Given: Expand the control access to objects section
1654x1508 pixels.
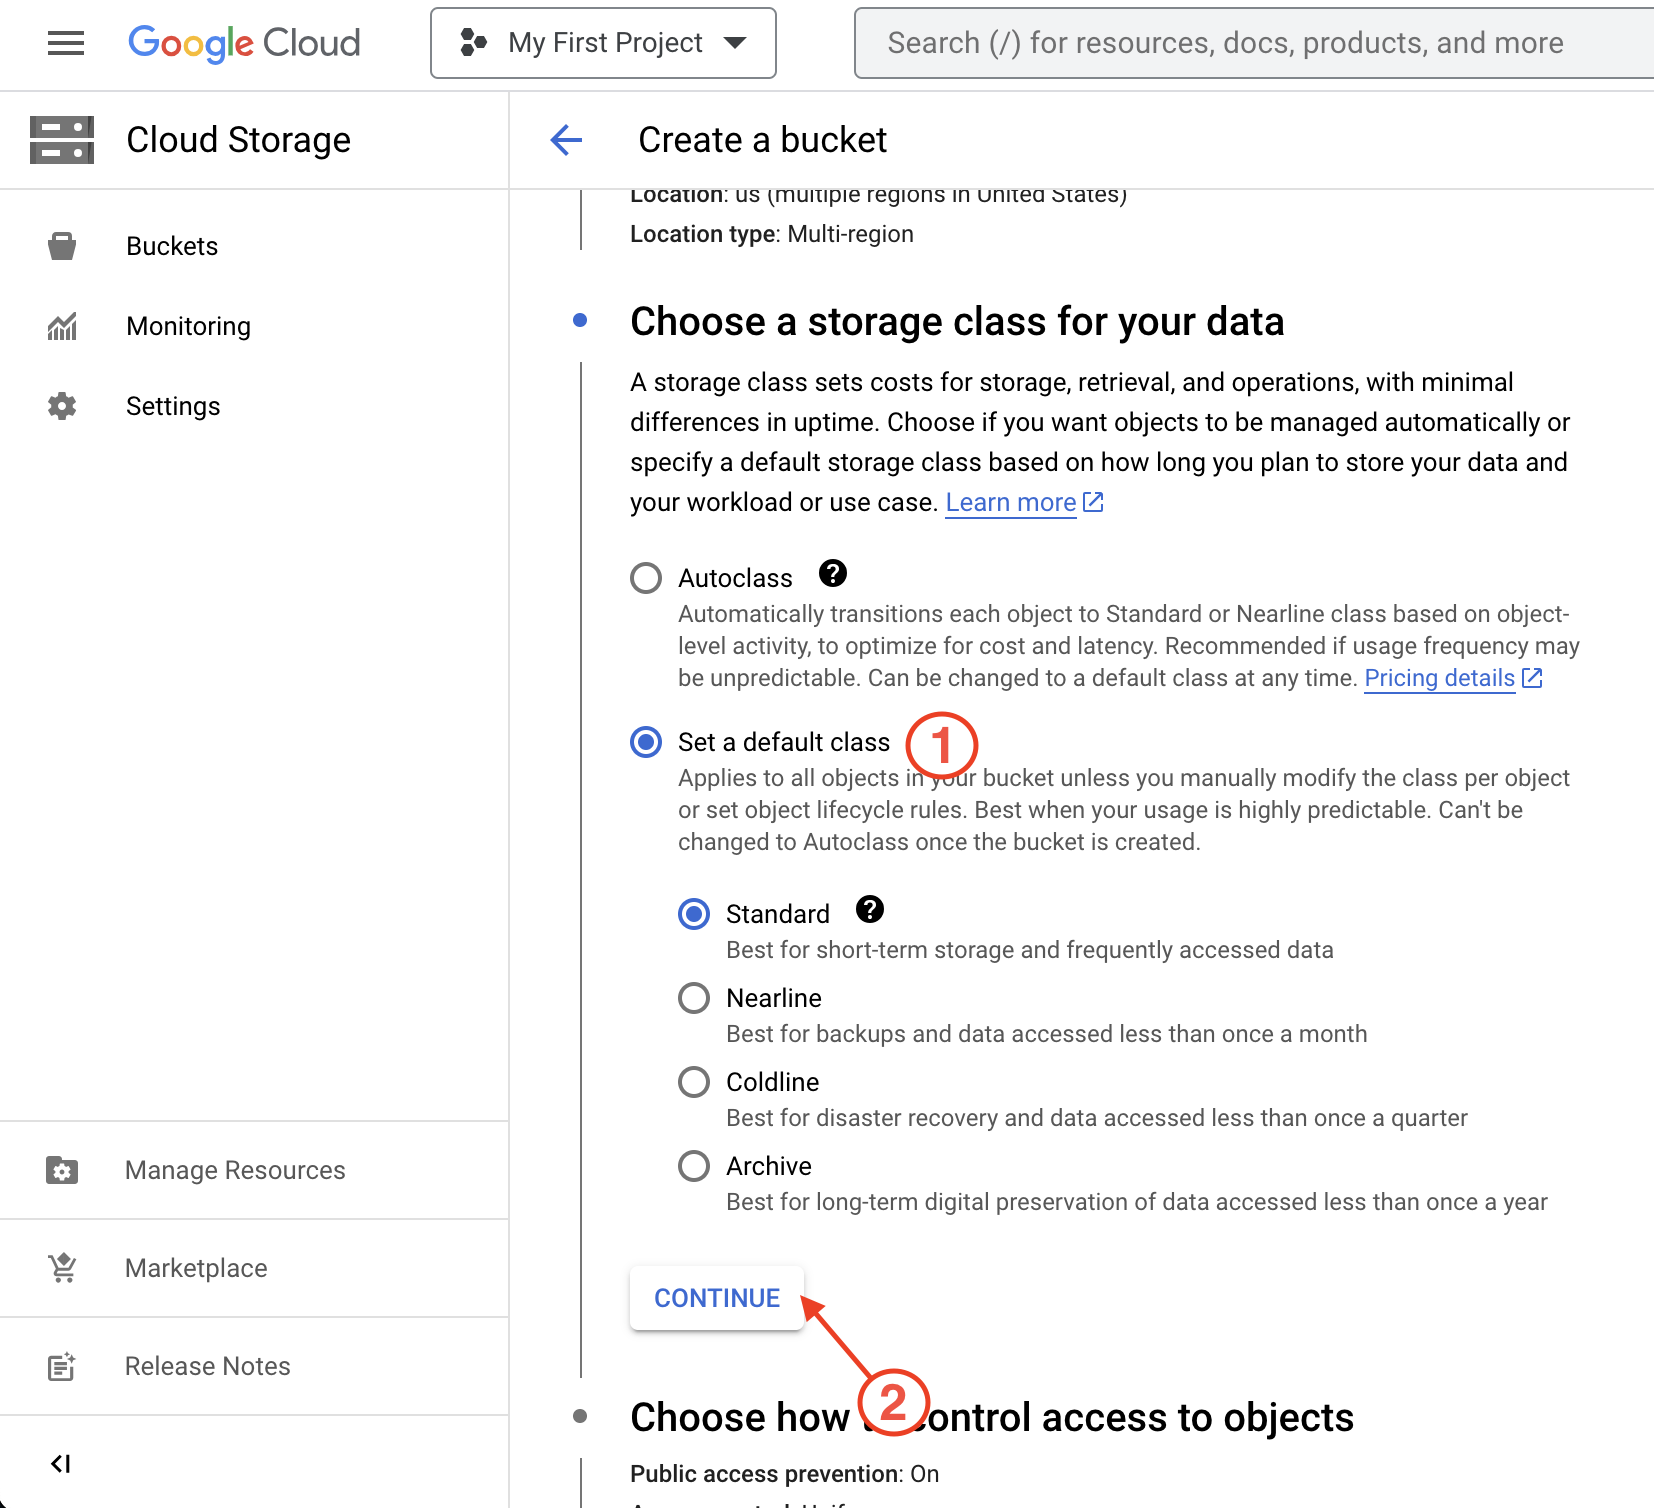Looking at the screenshot, I should [x=992, y=1417].
